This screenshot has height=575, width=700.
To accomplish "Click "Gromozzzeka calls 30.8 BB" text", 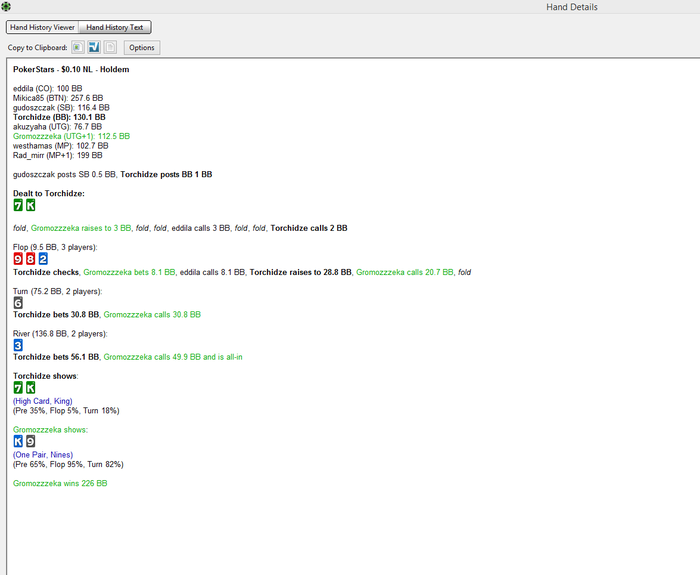I will click(152, 315).
